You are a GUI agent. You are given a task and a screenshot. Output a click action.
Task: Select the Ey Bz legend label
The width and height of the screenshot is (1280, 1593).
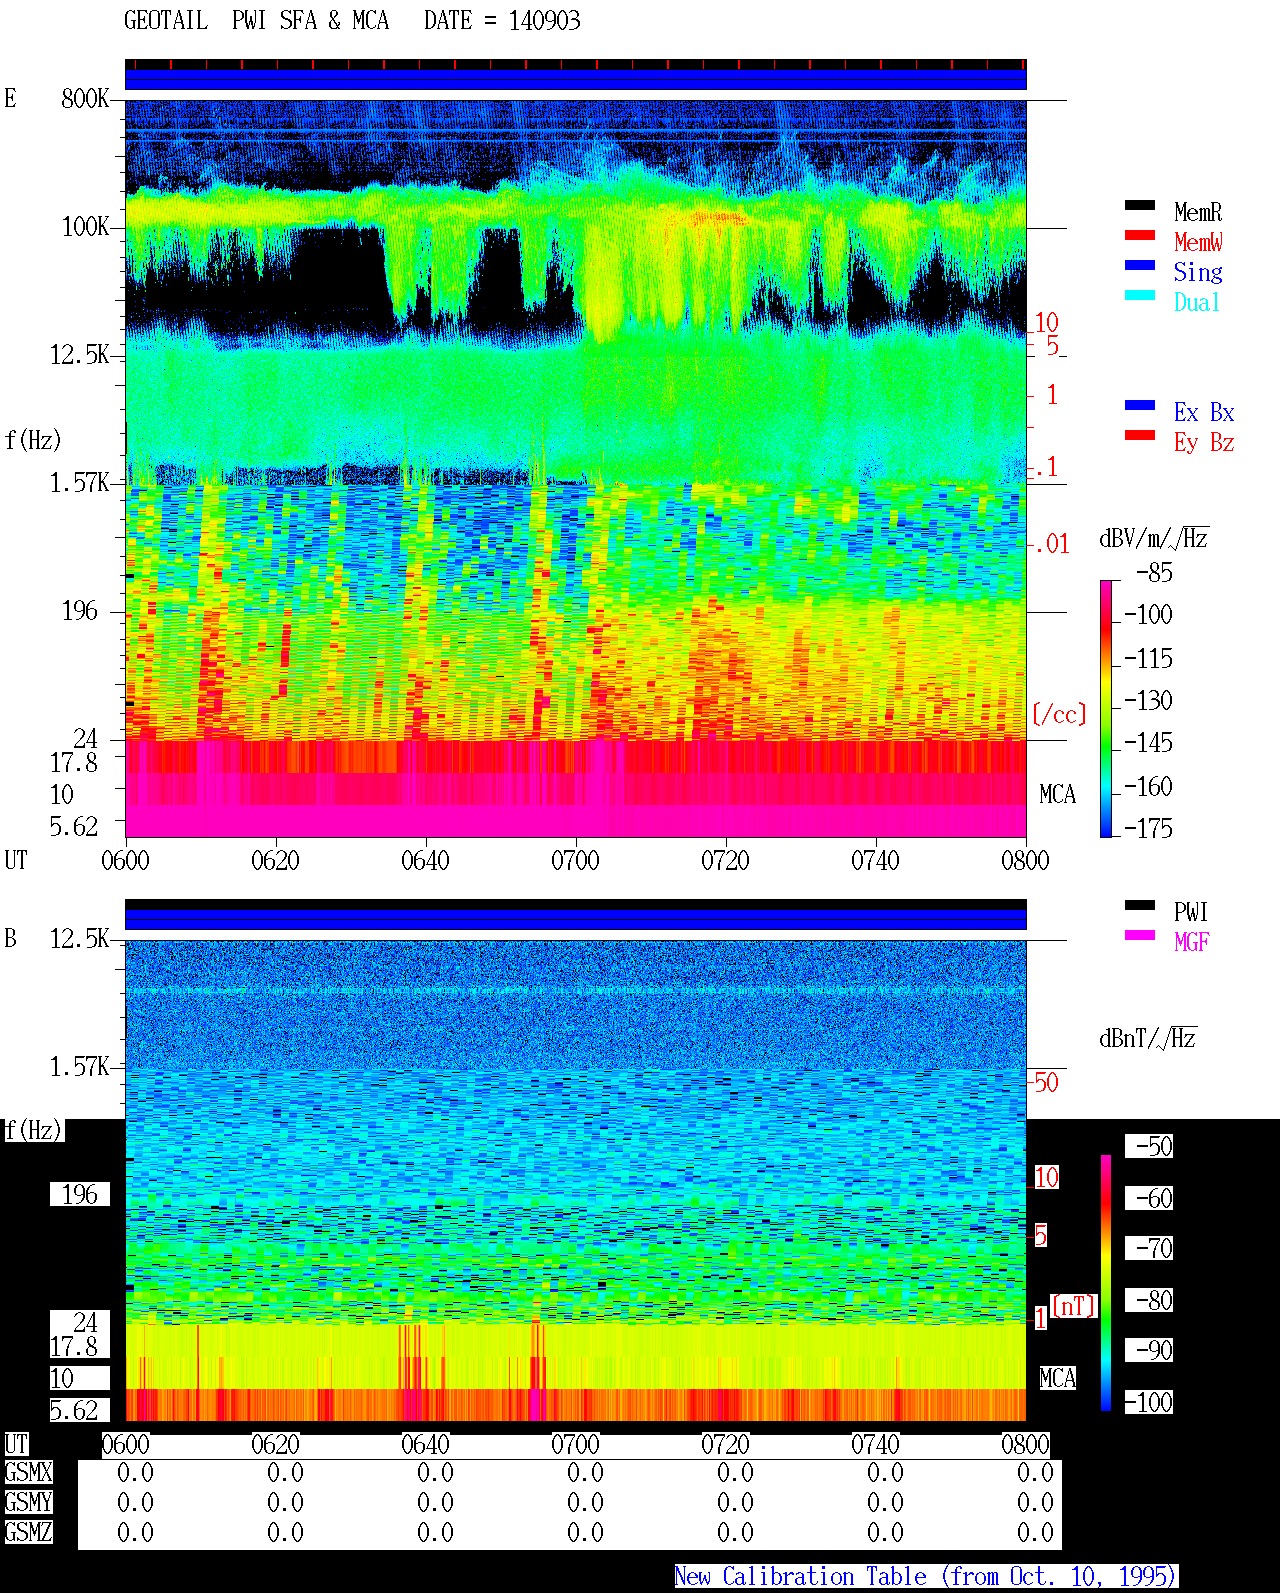click(x=1204, y=442)
